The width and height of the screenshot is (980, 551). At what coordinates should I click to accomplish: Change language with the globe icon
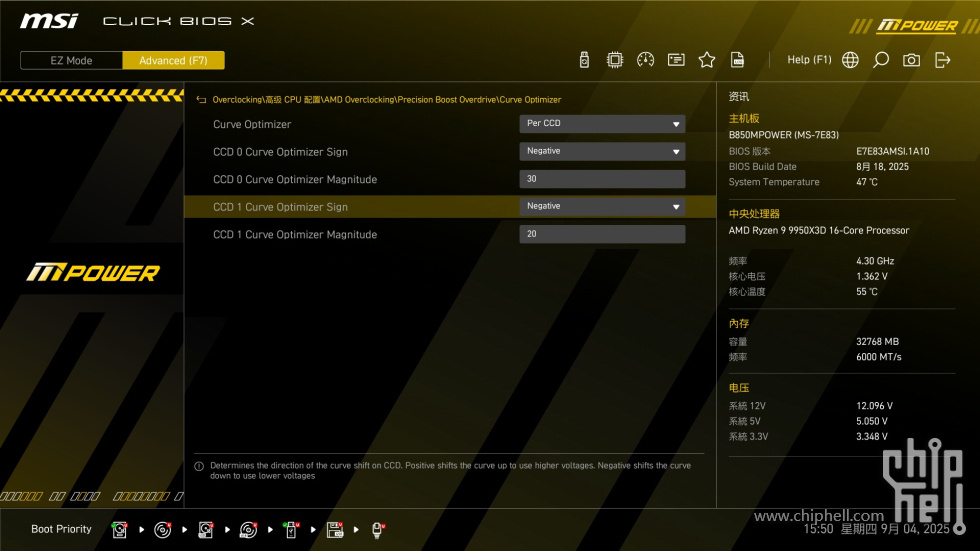tap(850, 60)
